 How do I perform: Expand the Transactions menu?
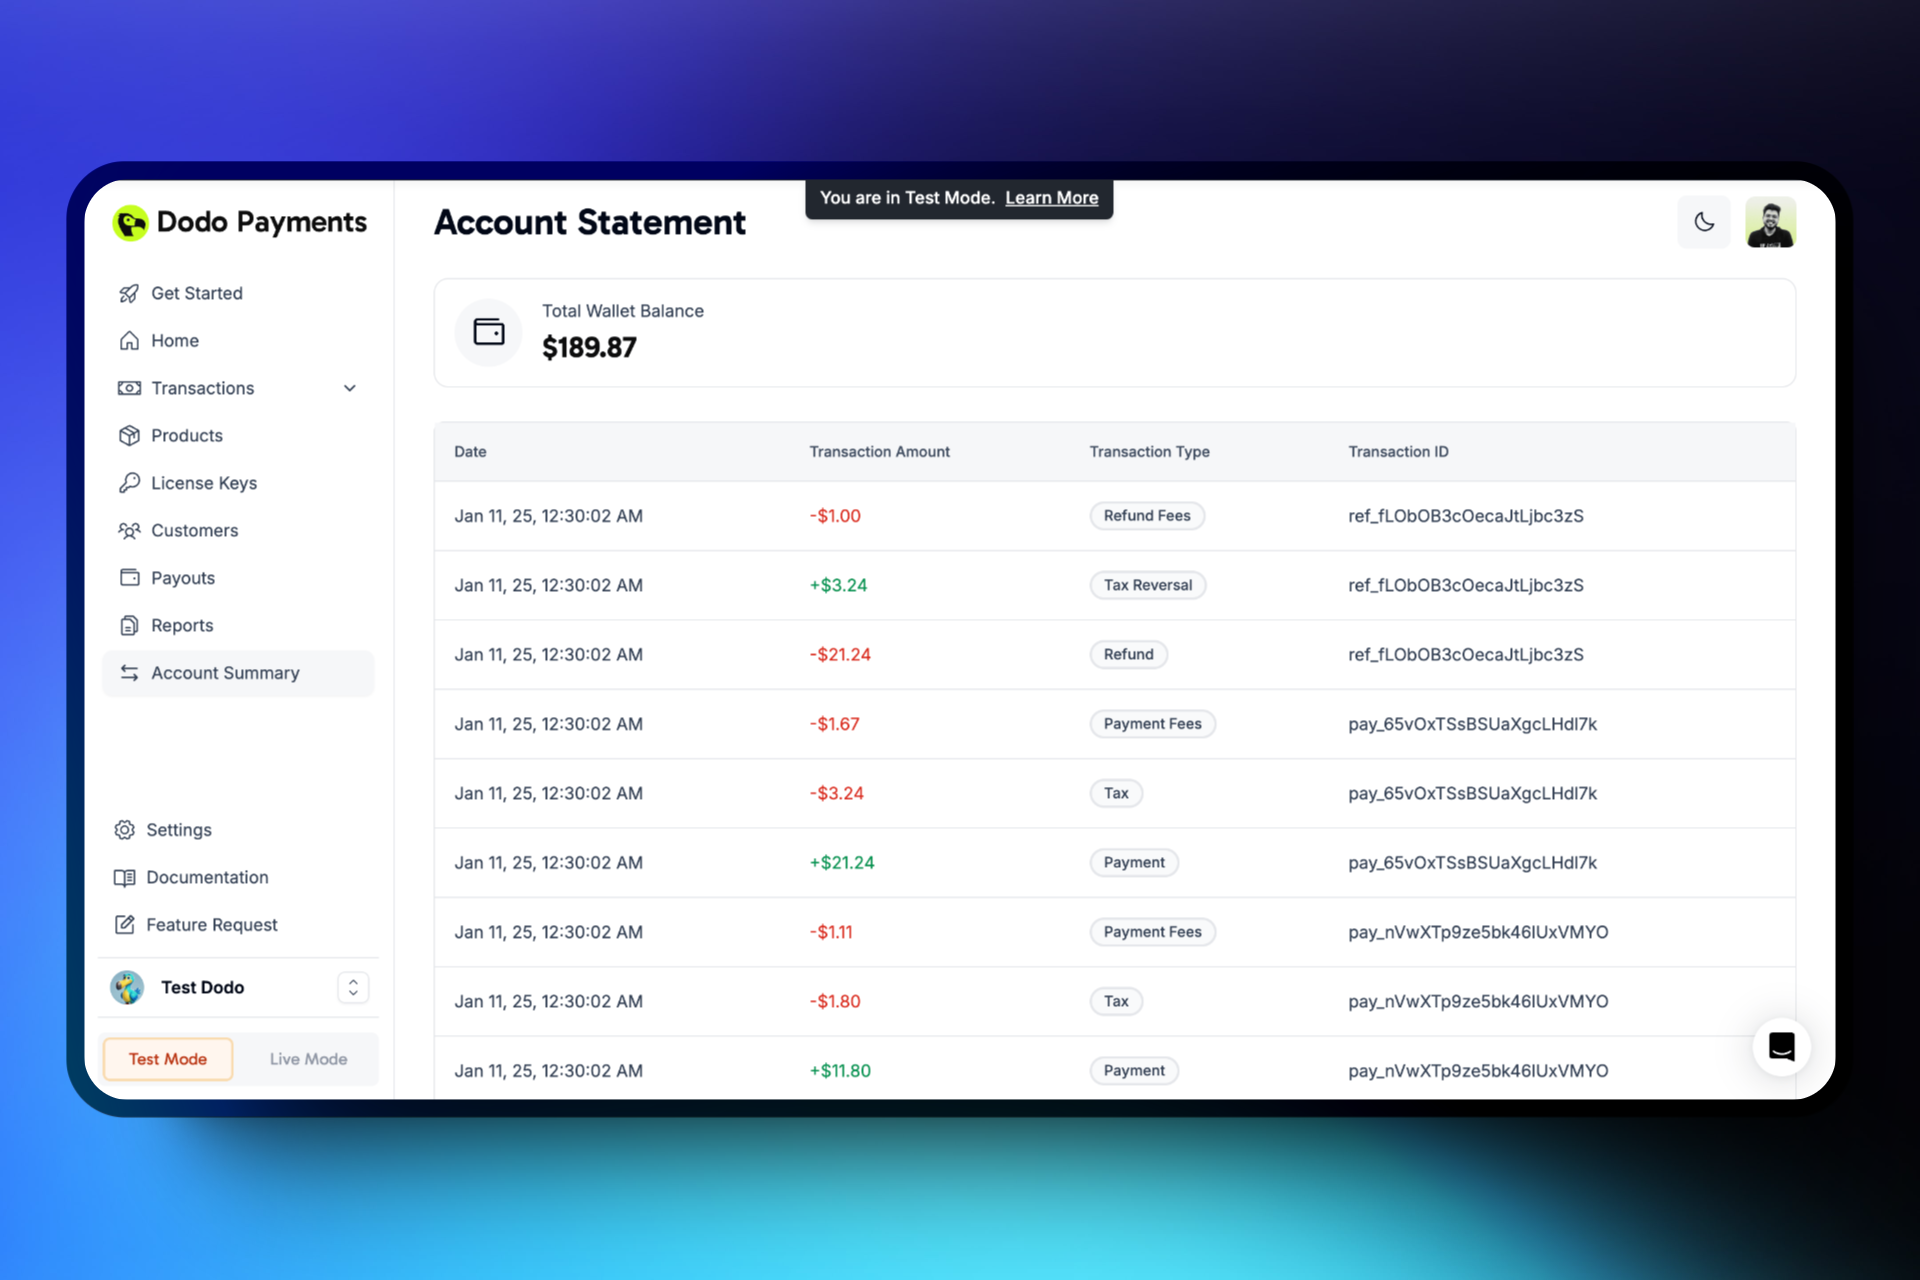349,388
